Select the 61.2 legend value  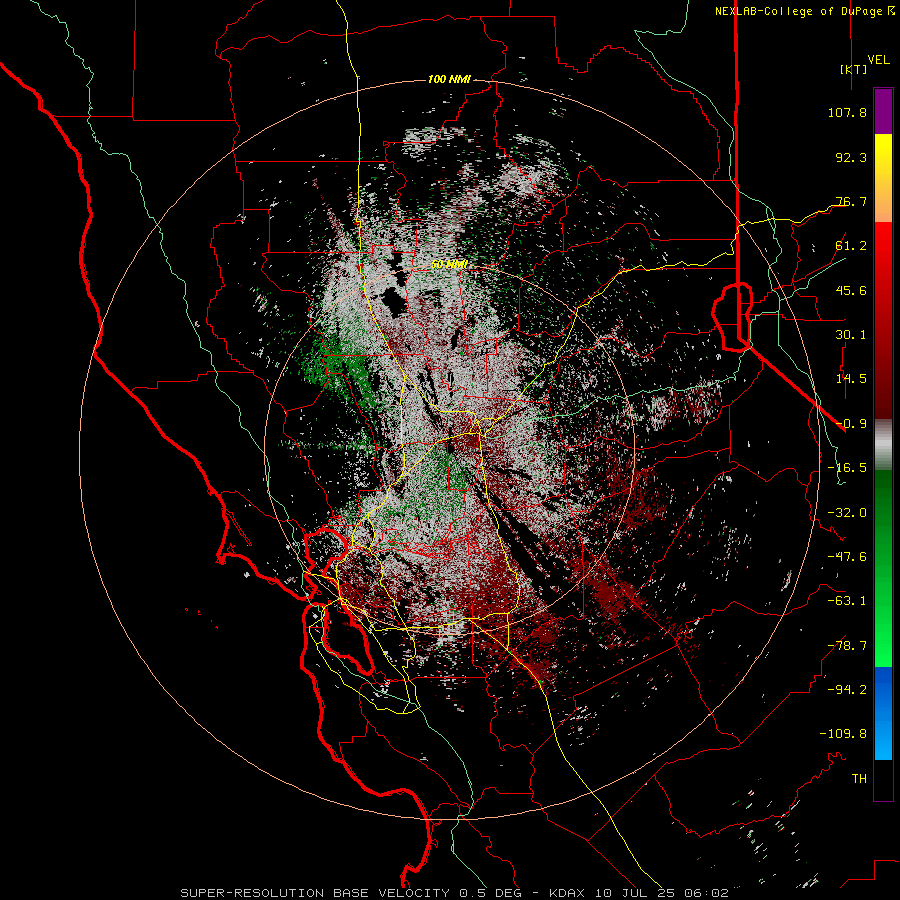pos(851,246)
